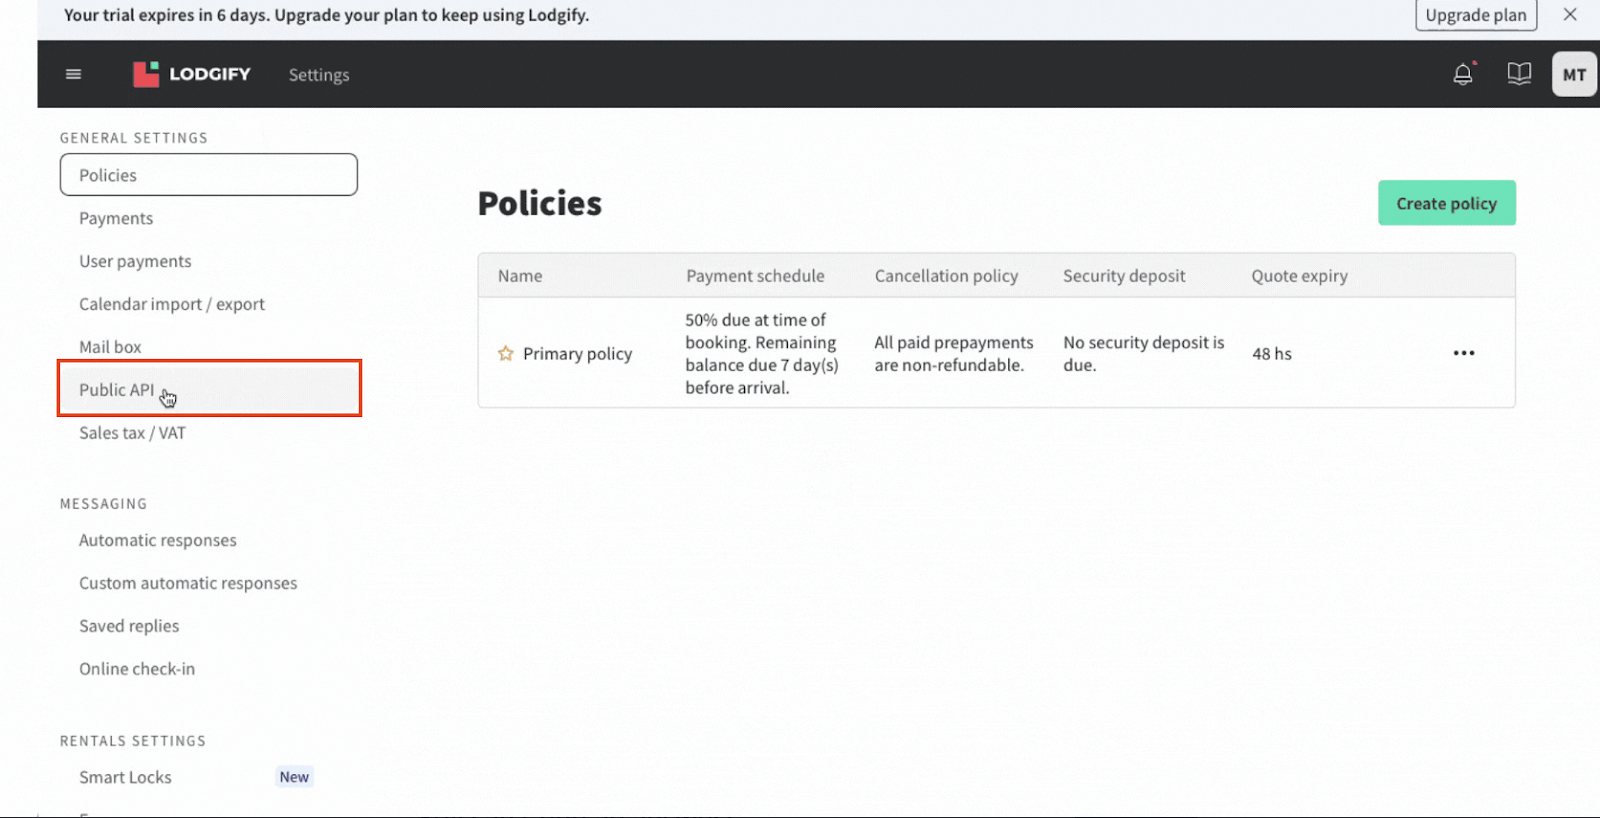
Task: Click the star next to Primary policy
Action: tap(506, 354)
